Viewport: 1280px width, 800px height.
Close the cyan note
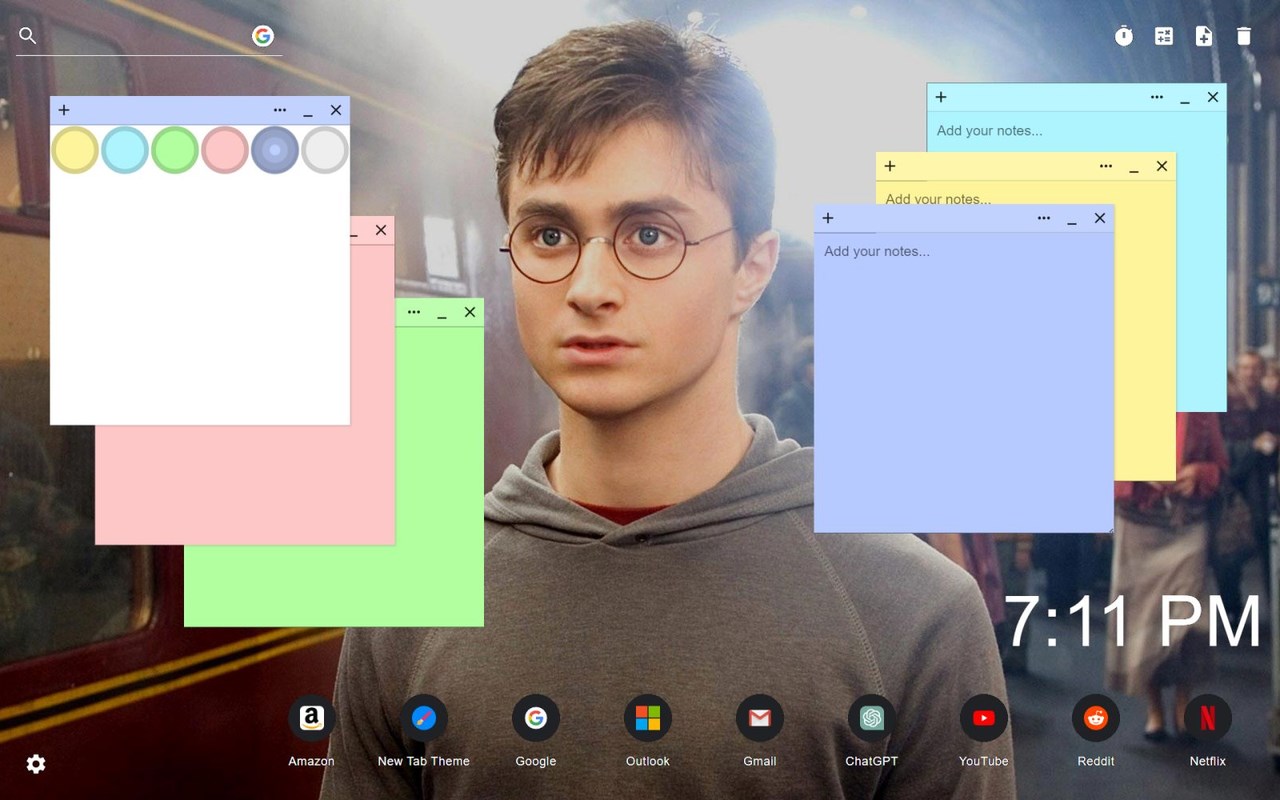point(1213,97)
